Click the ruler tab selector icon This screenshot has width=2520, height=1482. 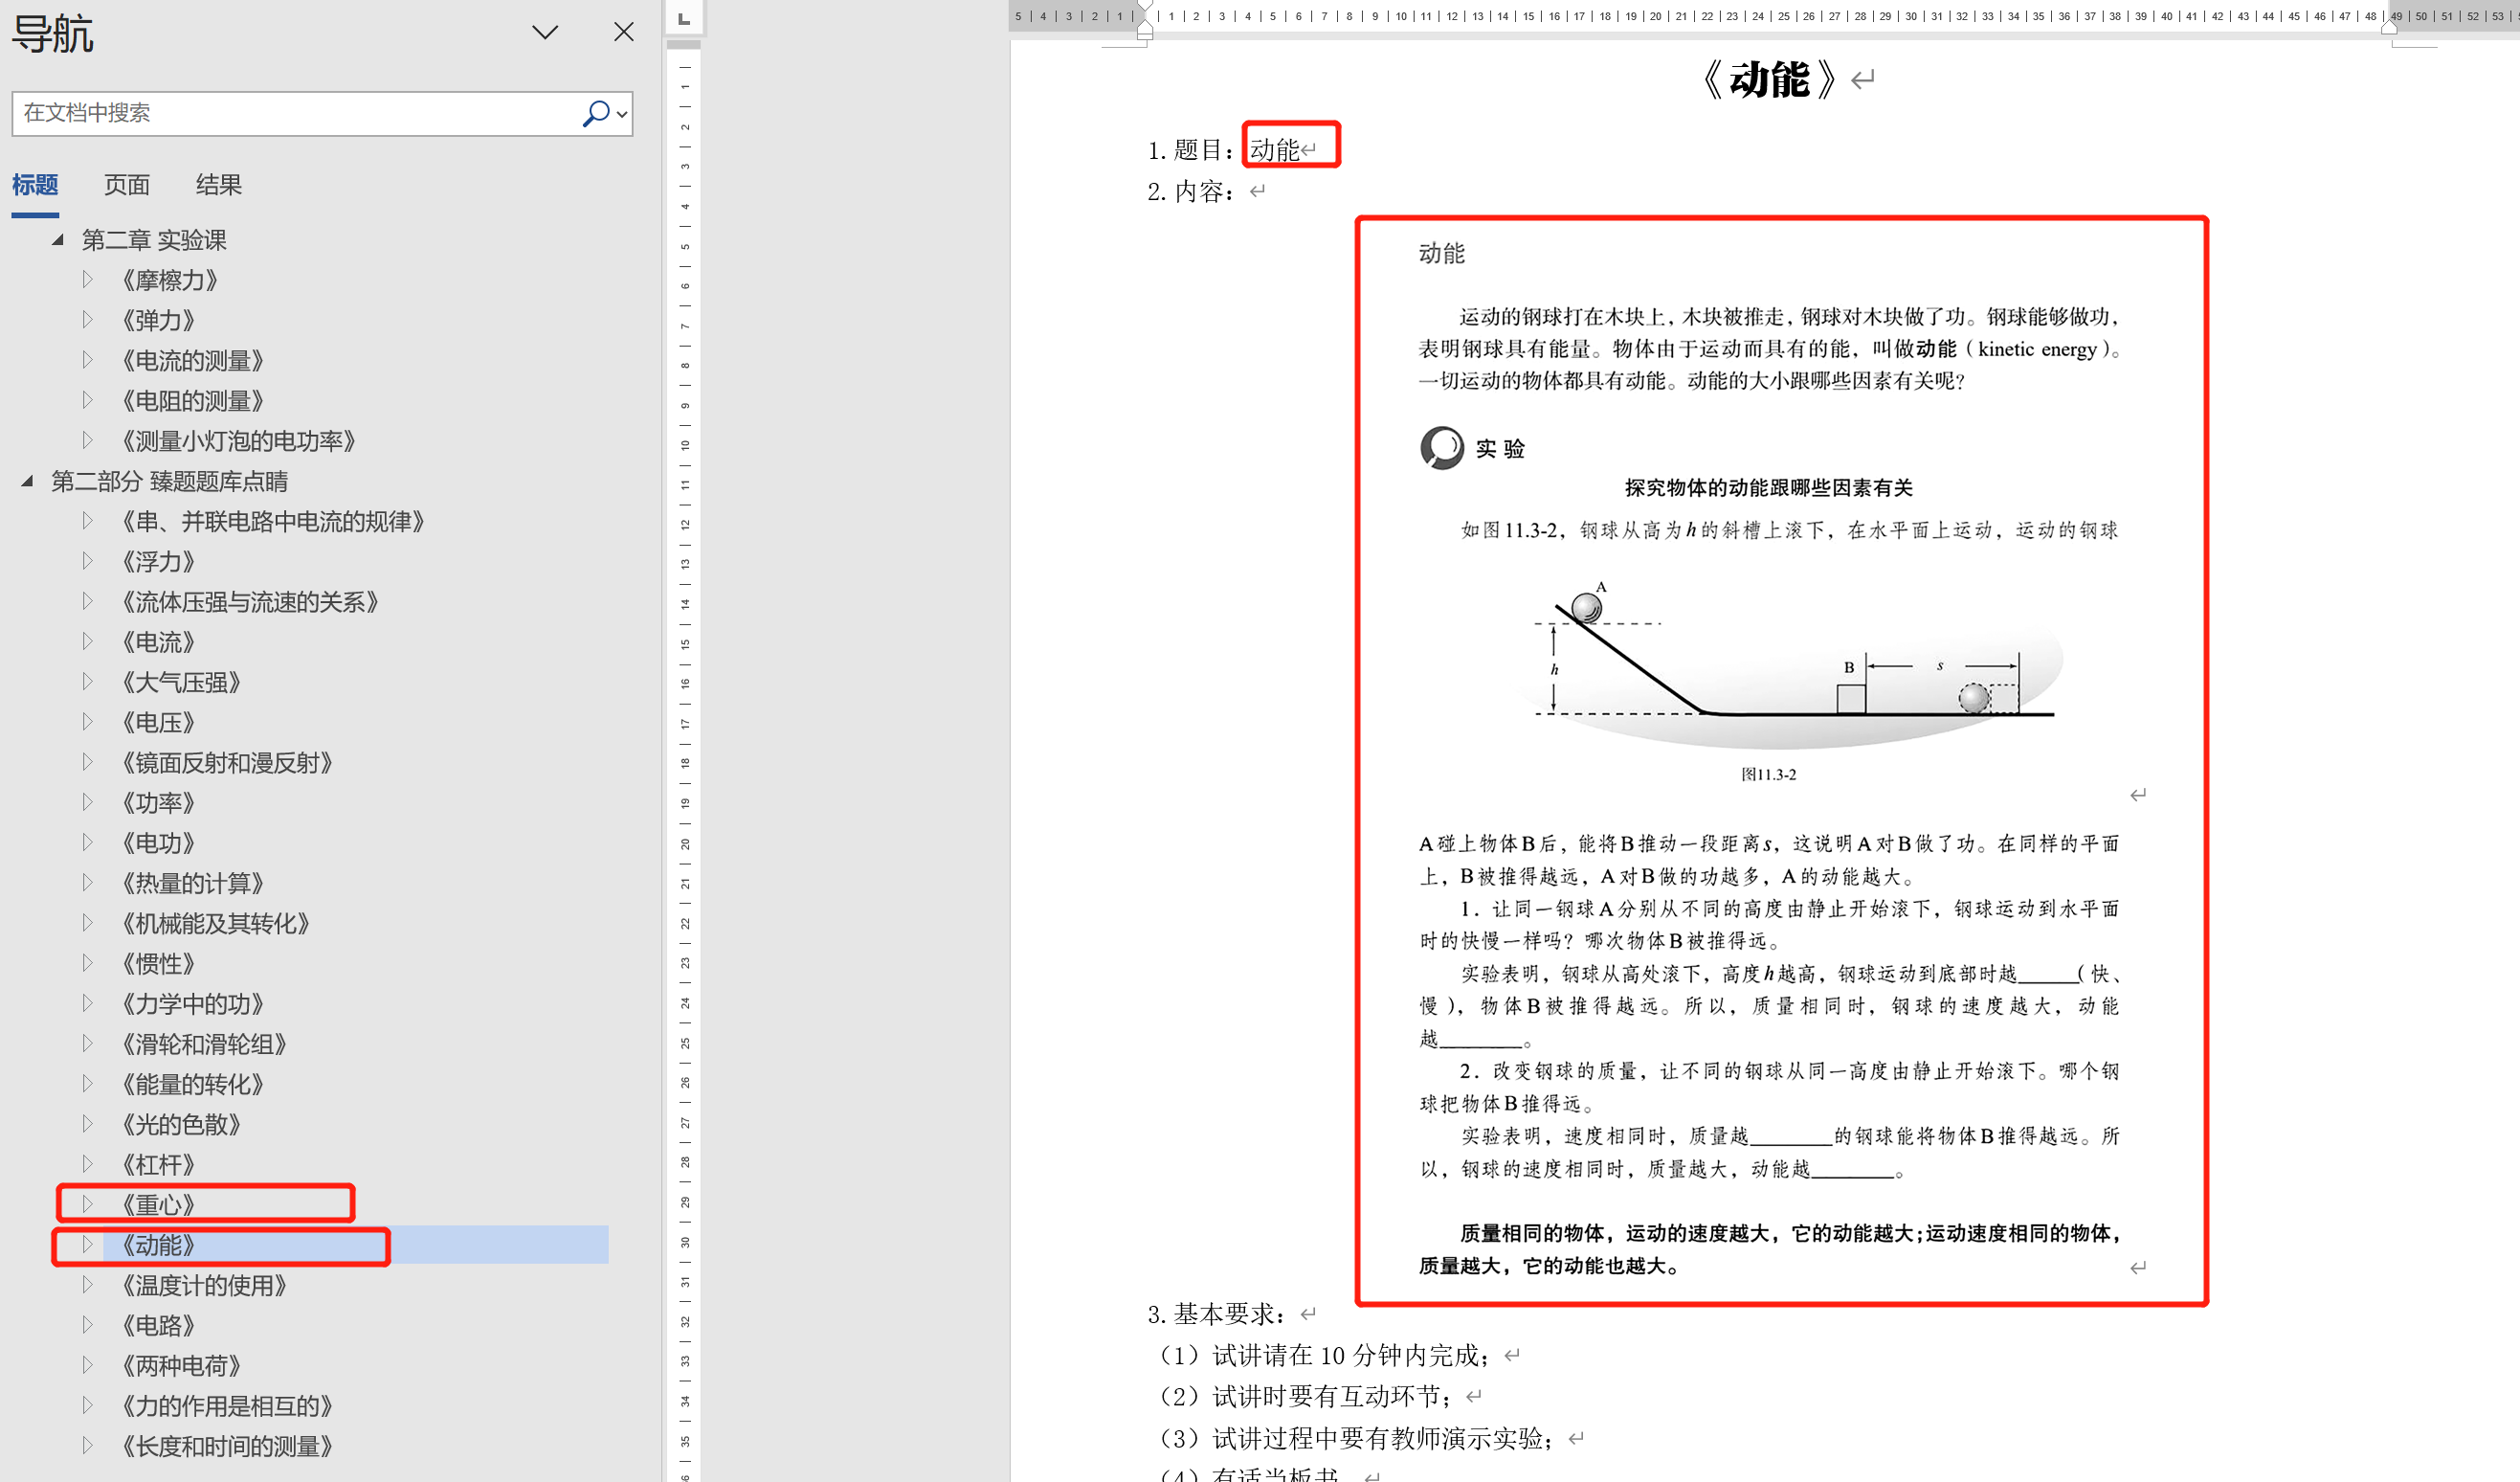click(684, 18)
